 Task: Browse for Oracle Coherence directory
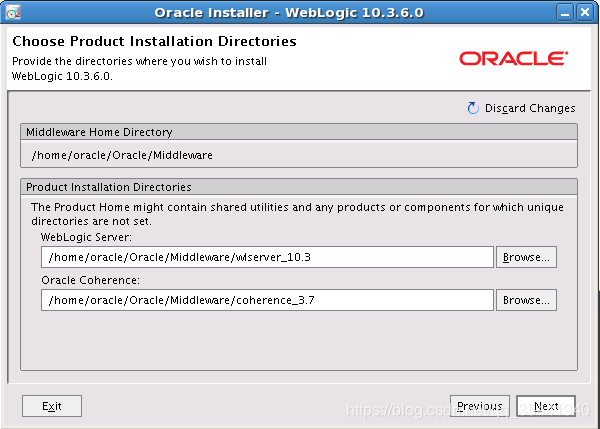[x=526, y=300]
